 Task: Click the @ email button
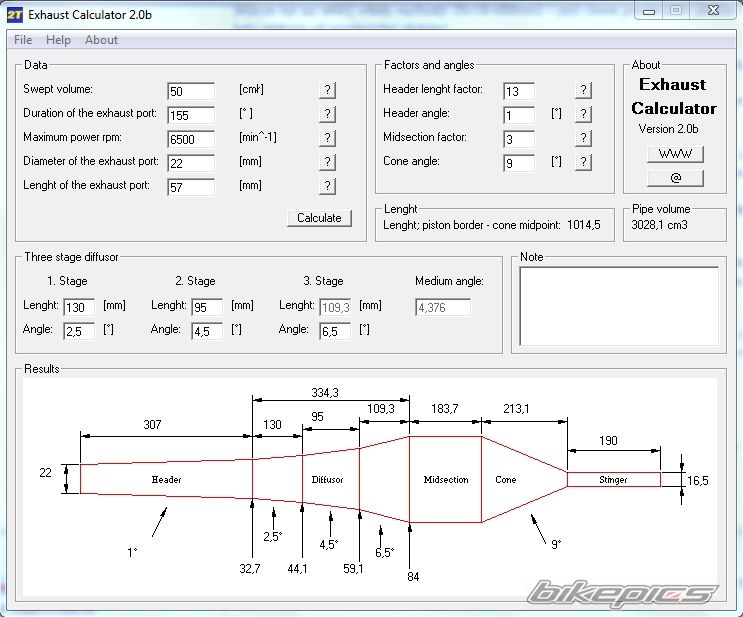click(675, 178)
